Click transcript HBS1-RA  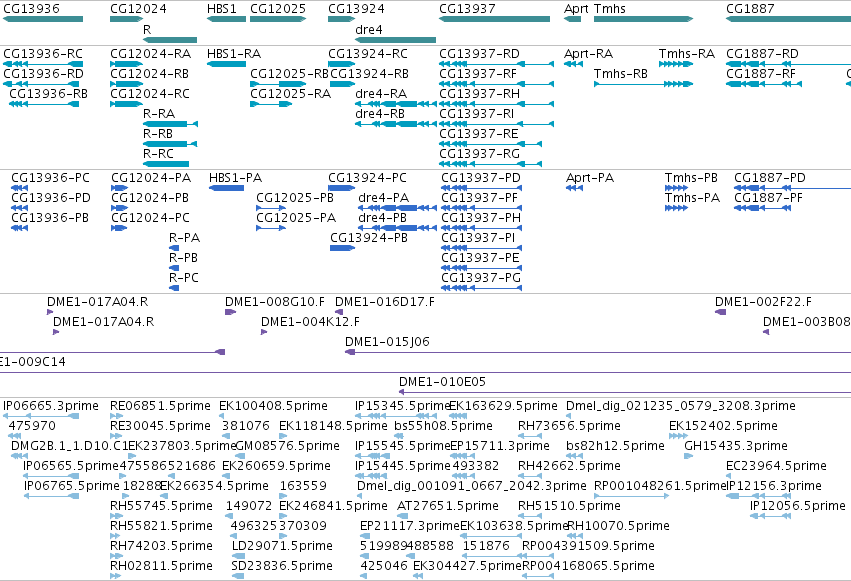pyautogui.click(x=226, y=64)
